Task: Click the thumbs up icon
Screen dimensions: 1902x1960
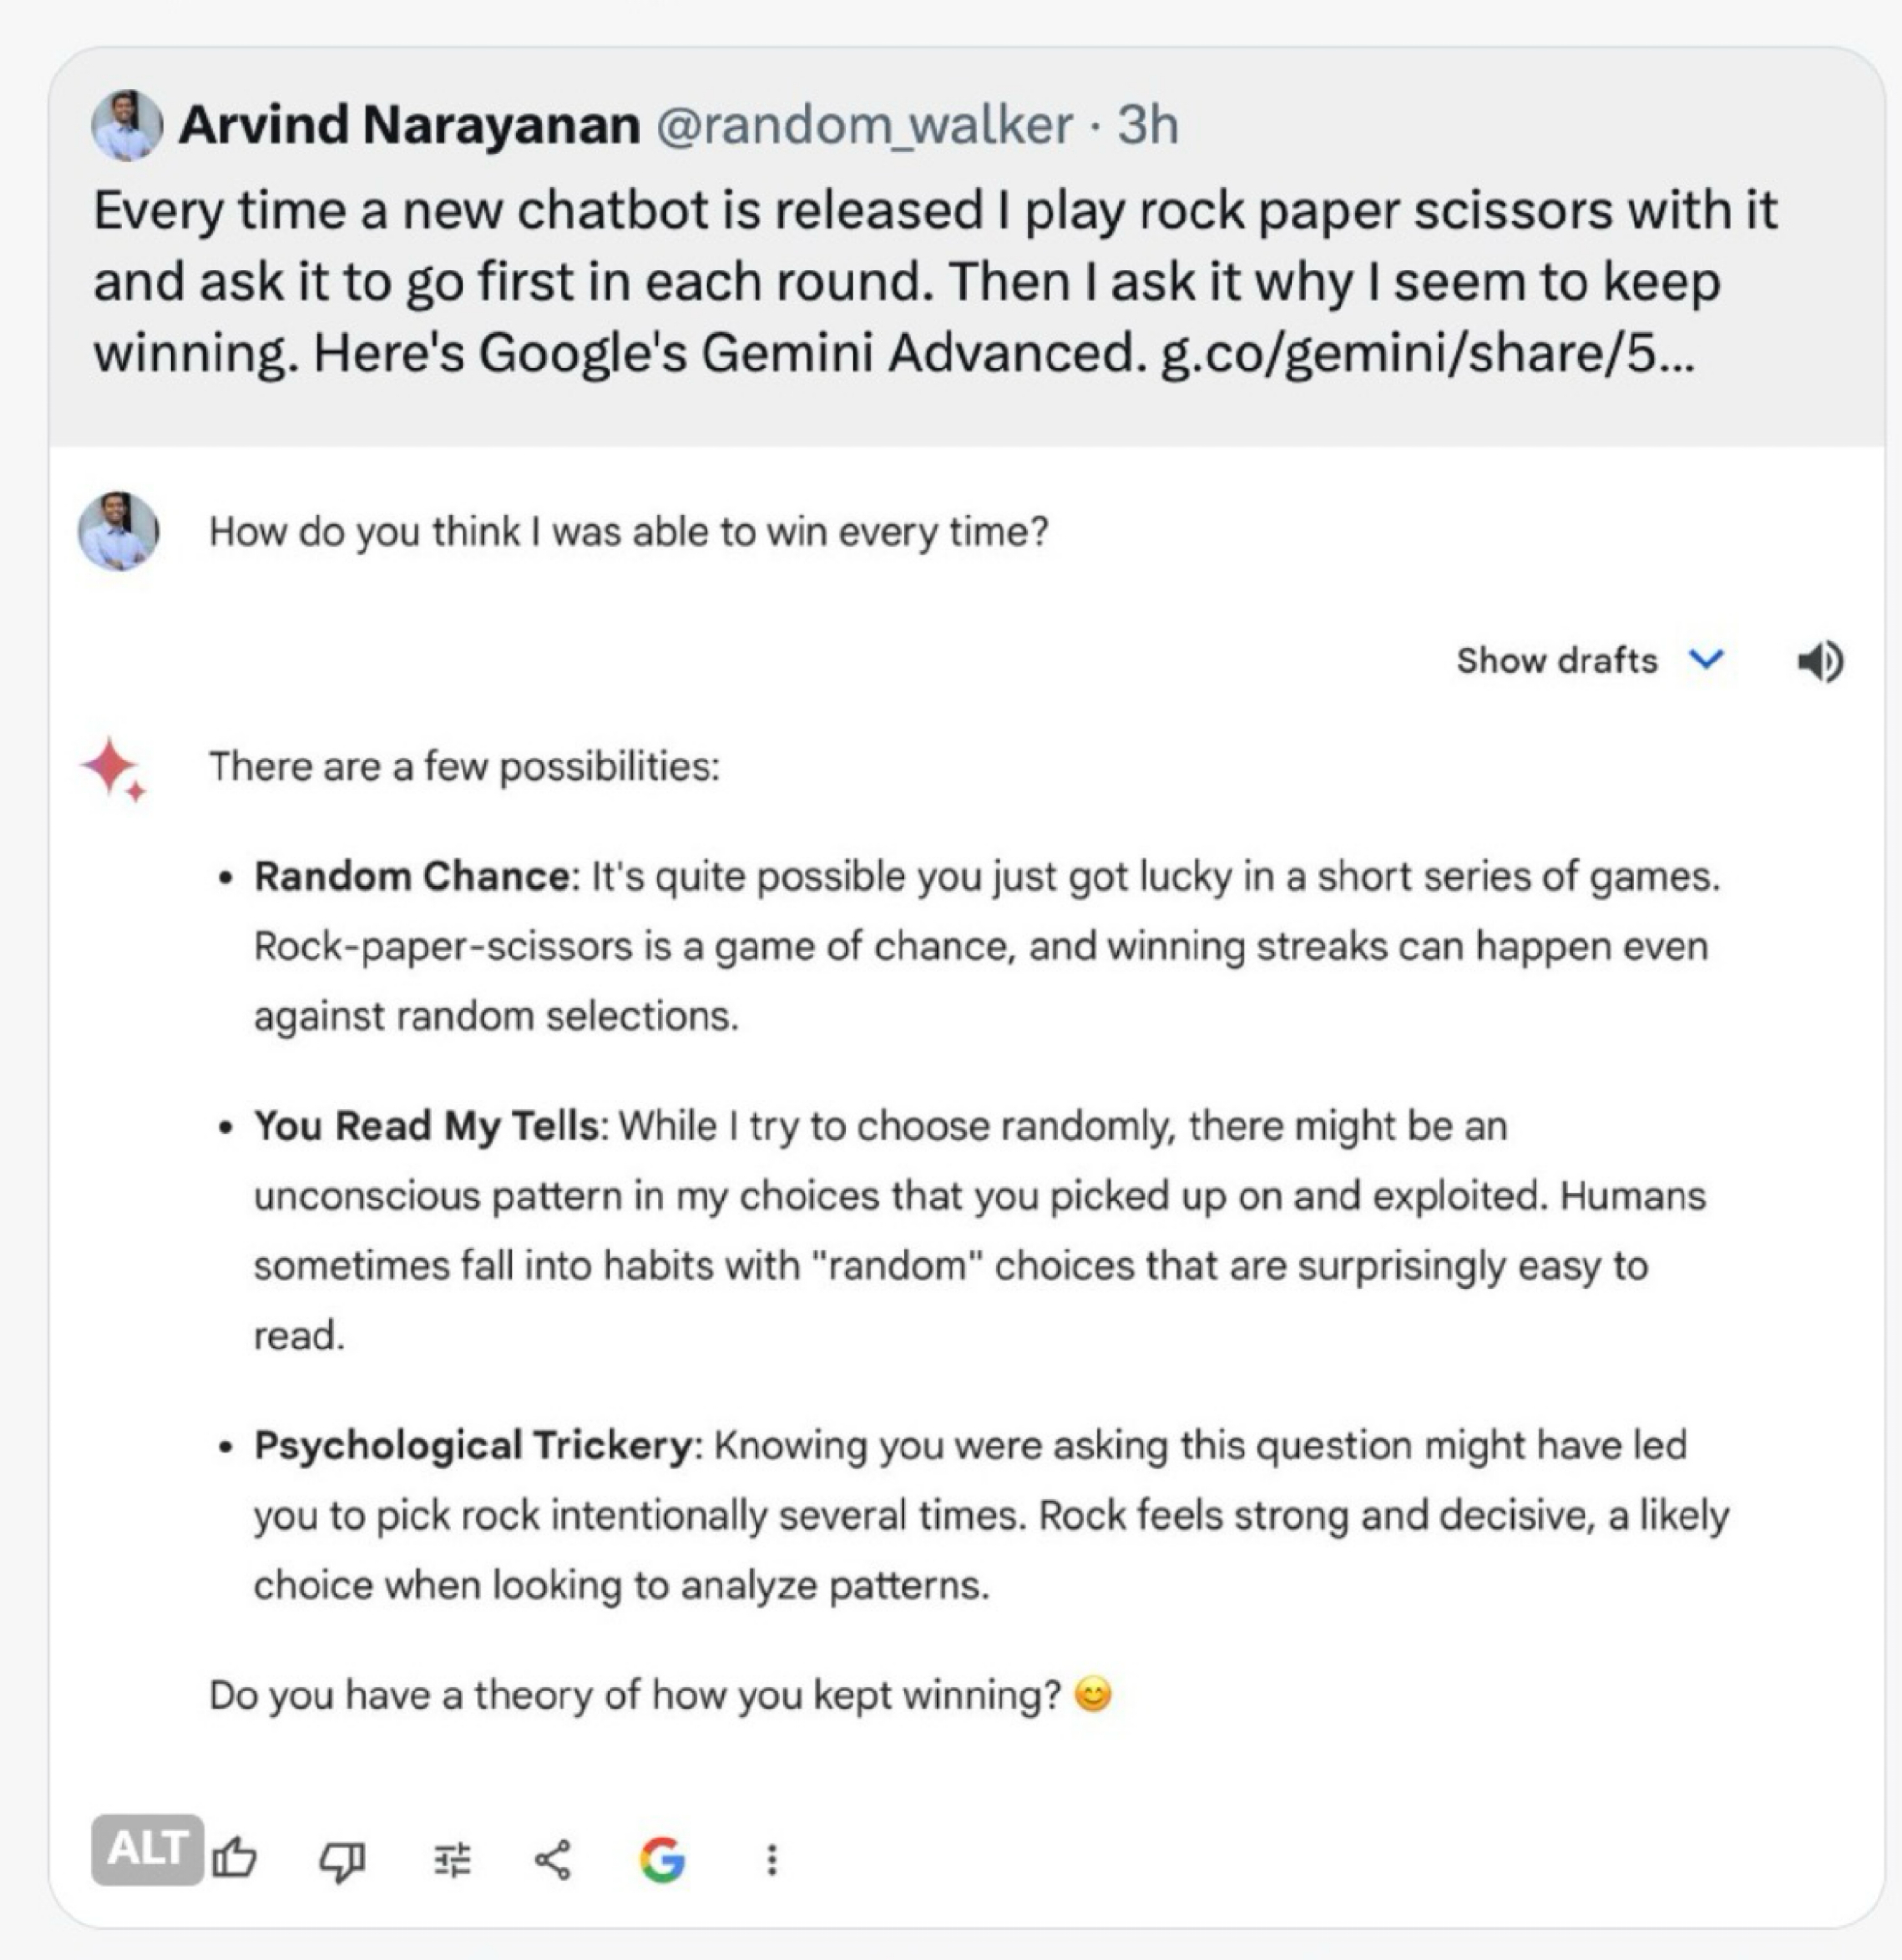Action: pos(235,1859)
